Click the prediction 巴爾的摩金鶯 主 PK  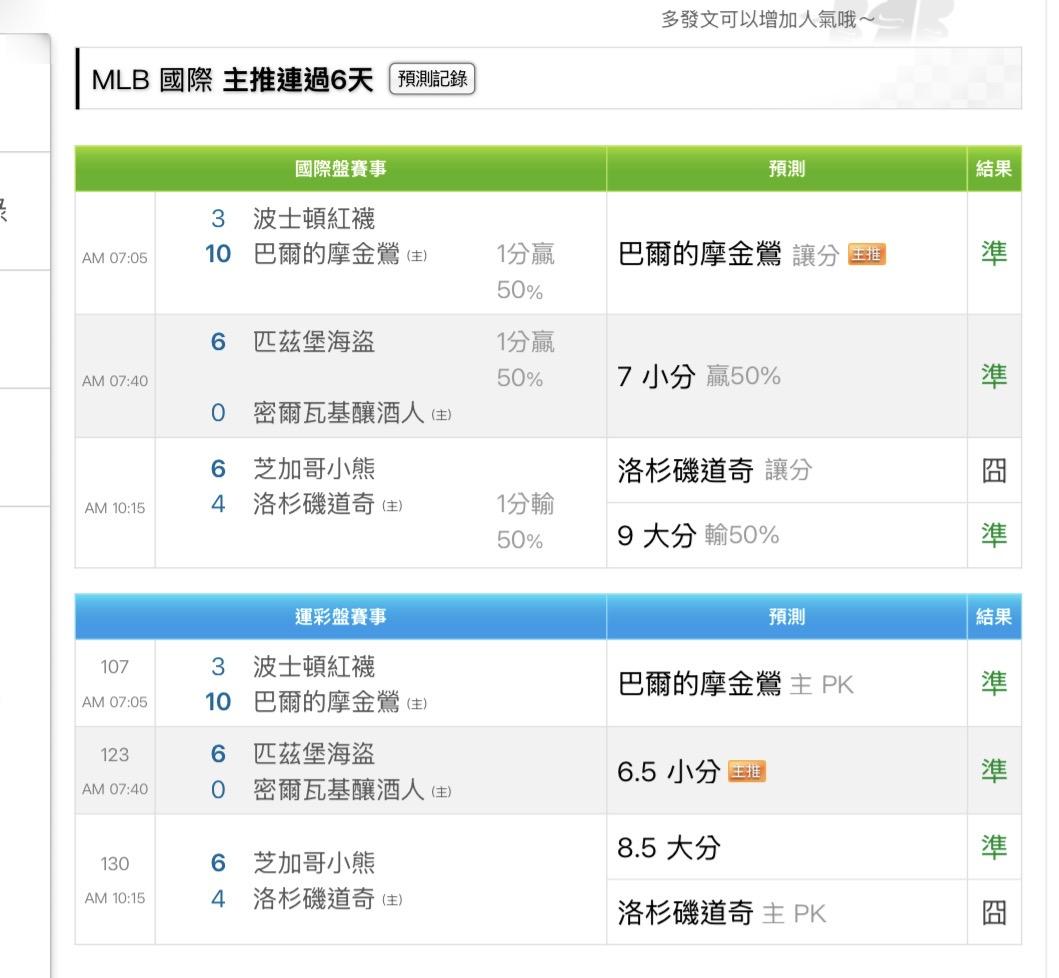735,684
